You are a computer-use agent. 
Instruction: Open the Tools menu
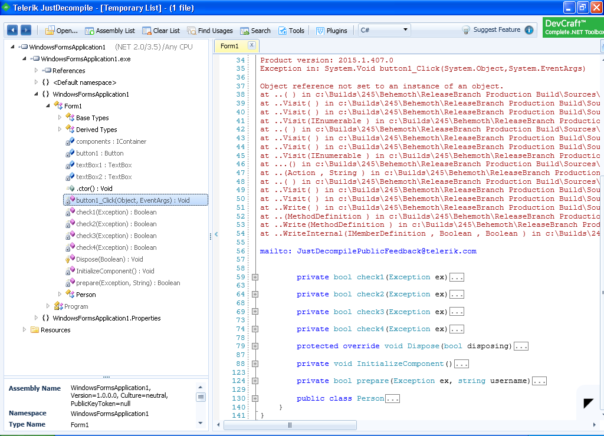click(x=291, y=31)
